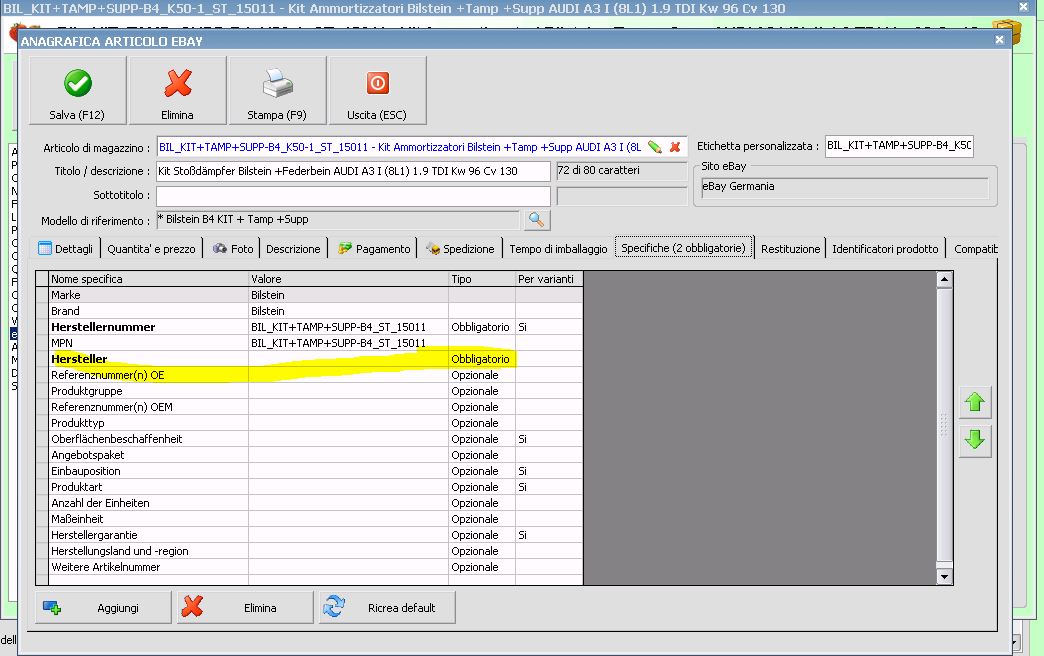Go to the Identificatori prodotto tab

coord(885,249)
